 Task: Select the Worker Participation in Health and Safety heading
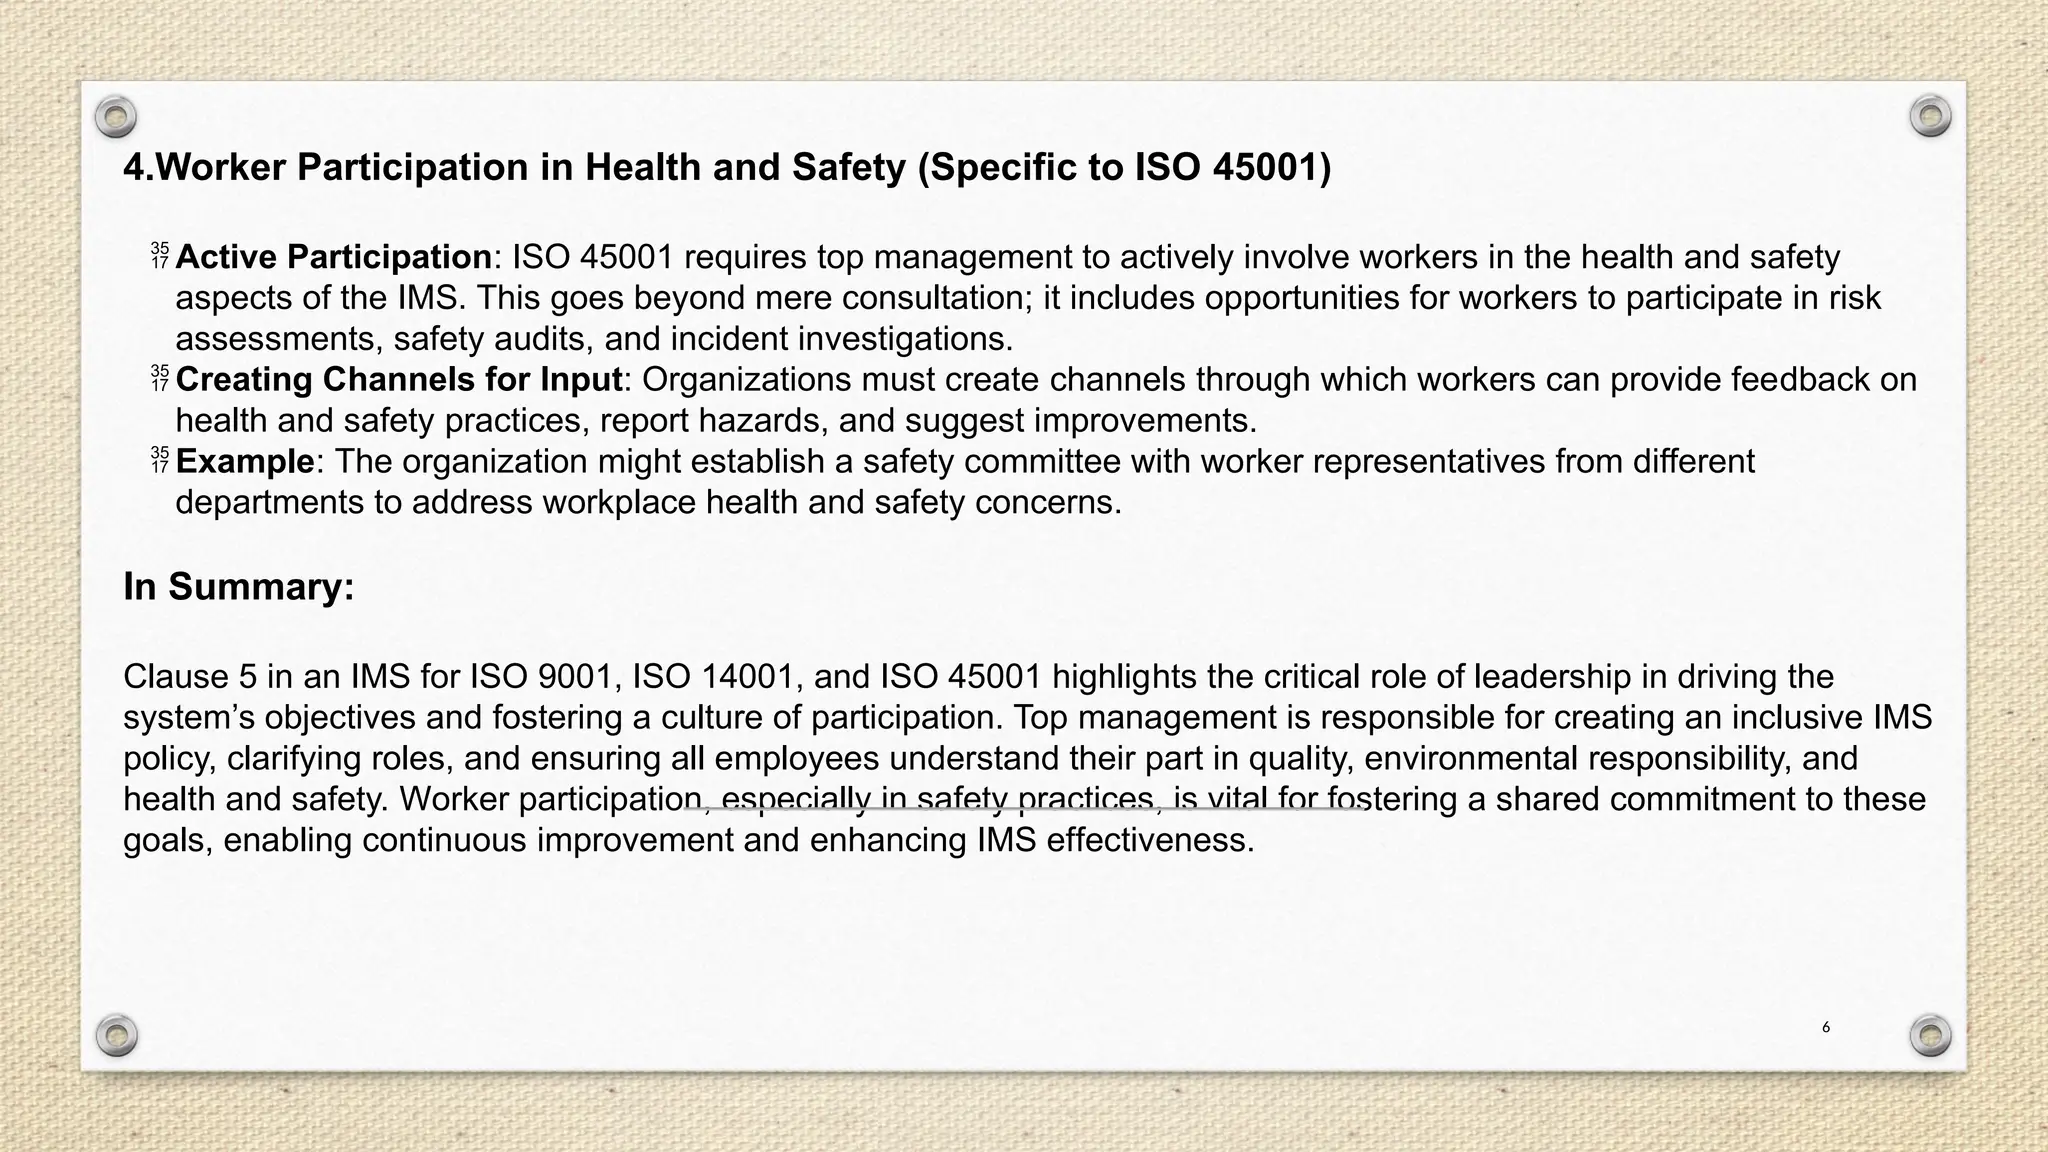click(x=727, y=167)
